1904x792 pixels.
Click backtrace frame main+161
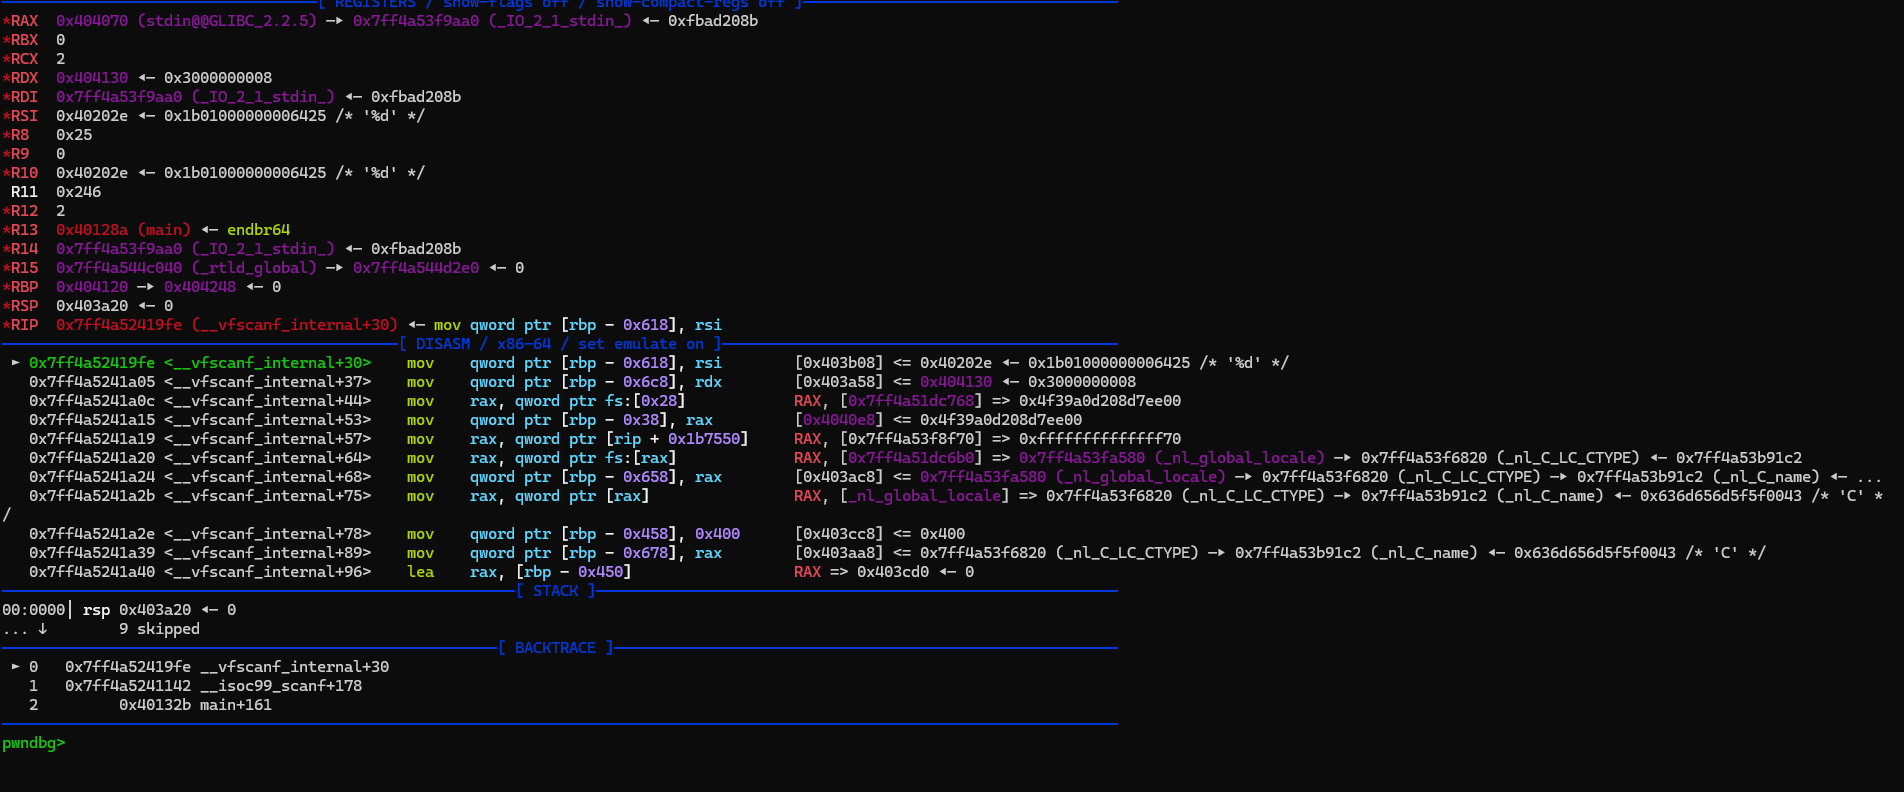[x=236, y=705]
